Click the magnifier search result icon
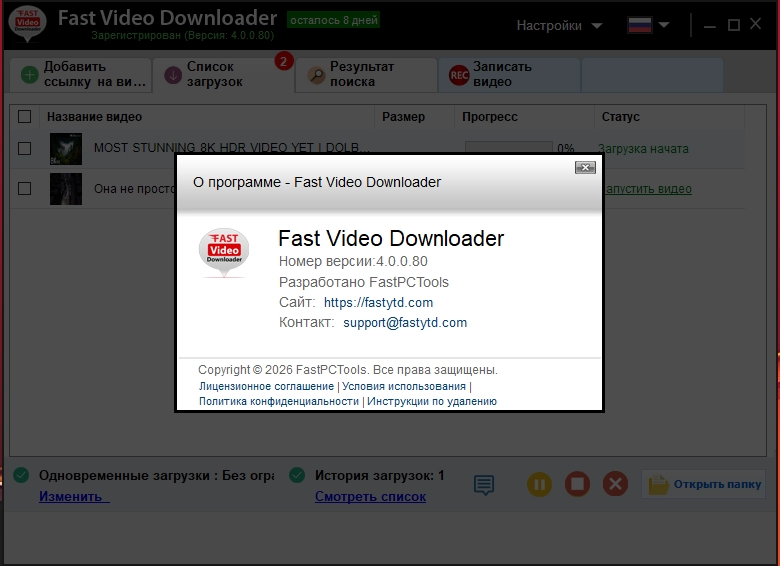Viewport: 780px width, 566px height. (x=316, y=75)
